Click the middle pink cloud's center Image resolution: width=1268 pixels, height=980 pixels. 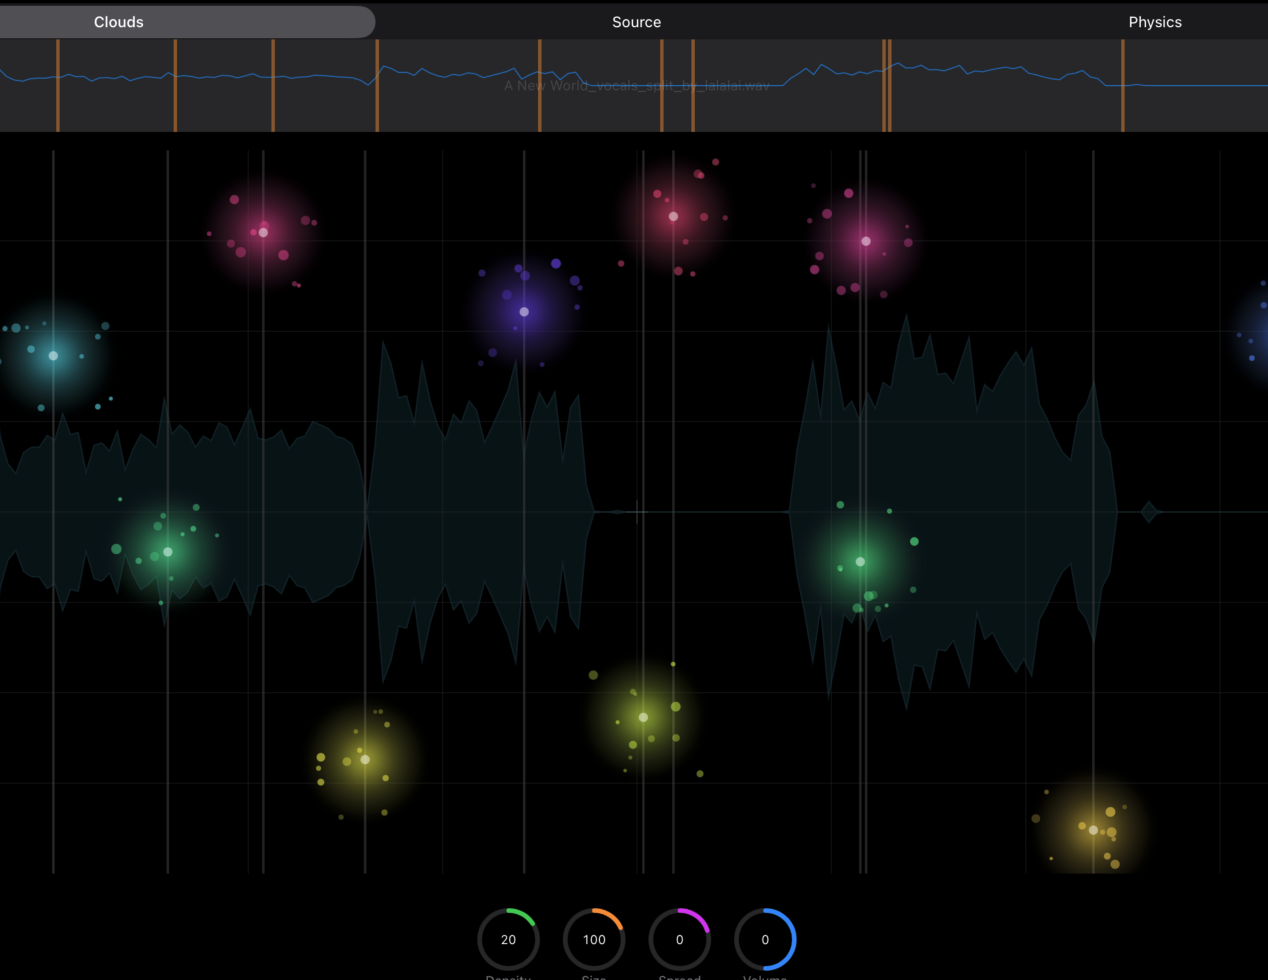(673, 216)
